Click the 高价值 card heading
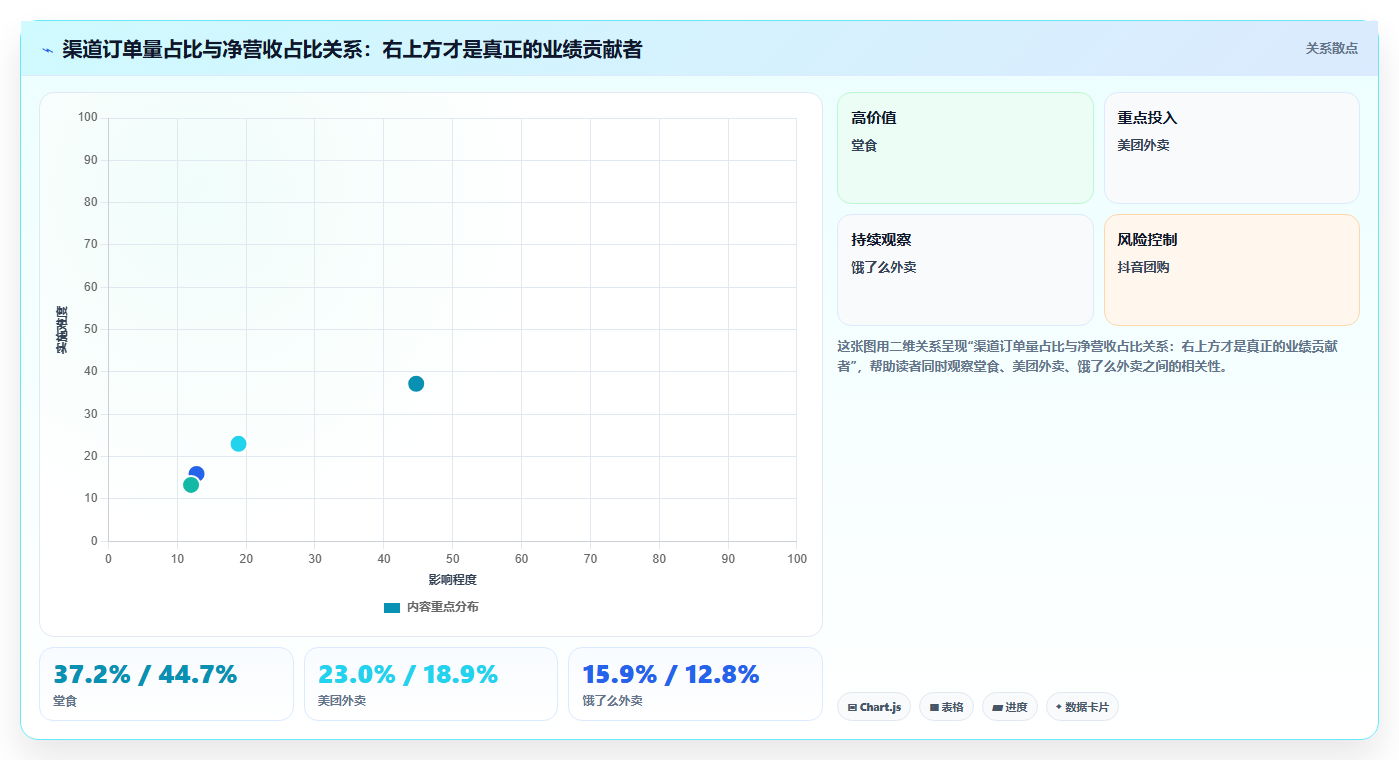 [874, 118]
